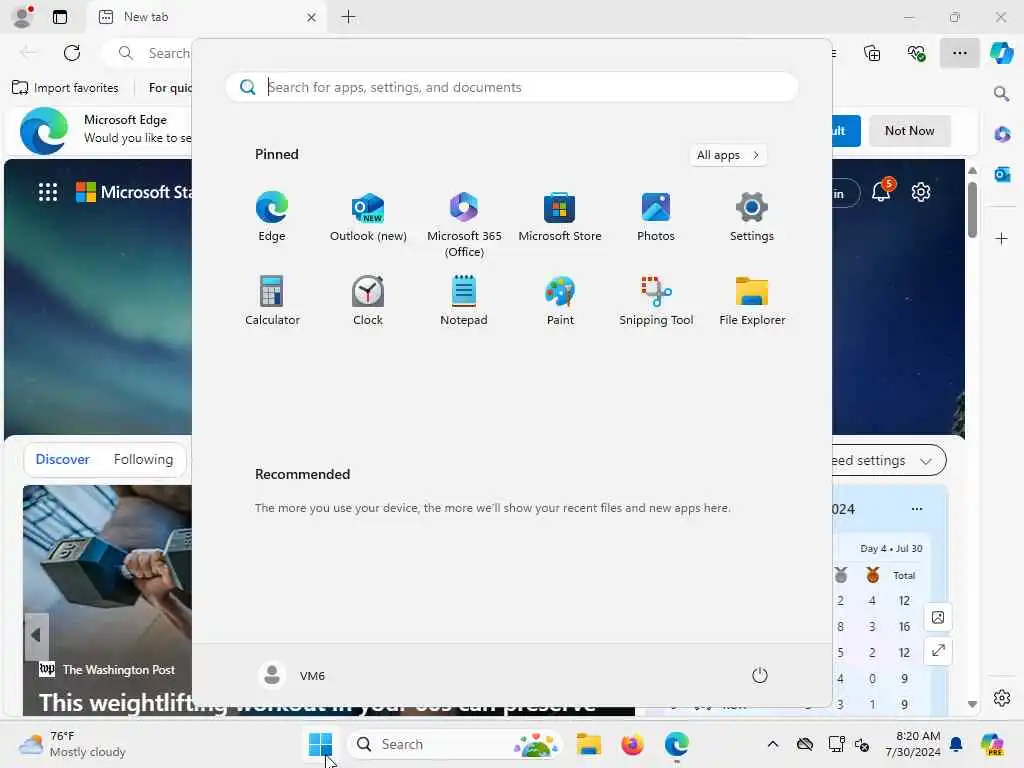Viewport: 1024px width, 768px height.
Task: Open Edge Settings and more menu
Action: pos(959,53)
